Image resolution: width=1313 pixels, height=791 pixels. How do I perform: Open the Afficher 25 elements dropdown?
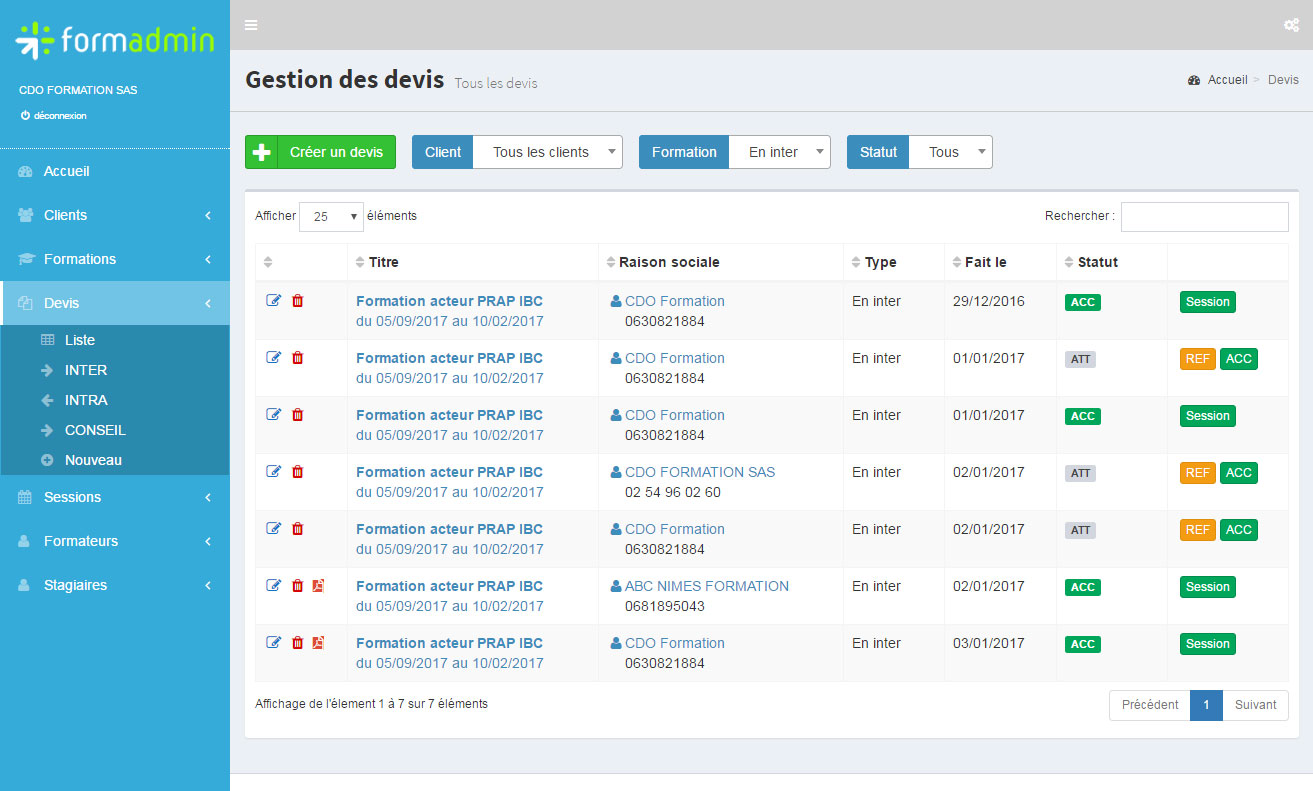331,216
